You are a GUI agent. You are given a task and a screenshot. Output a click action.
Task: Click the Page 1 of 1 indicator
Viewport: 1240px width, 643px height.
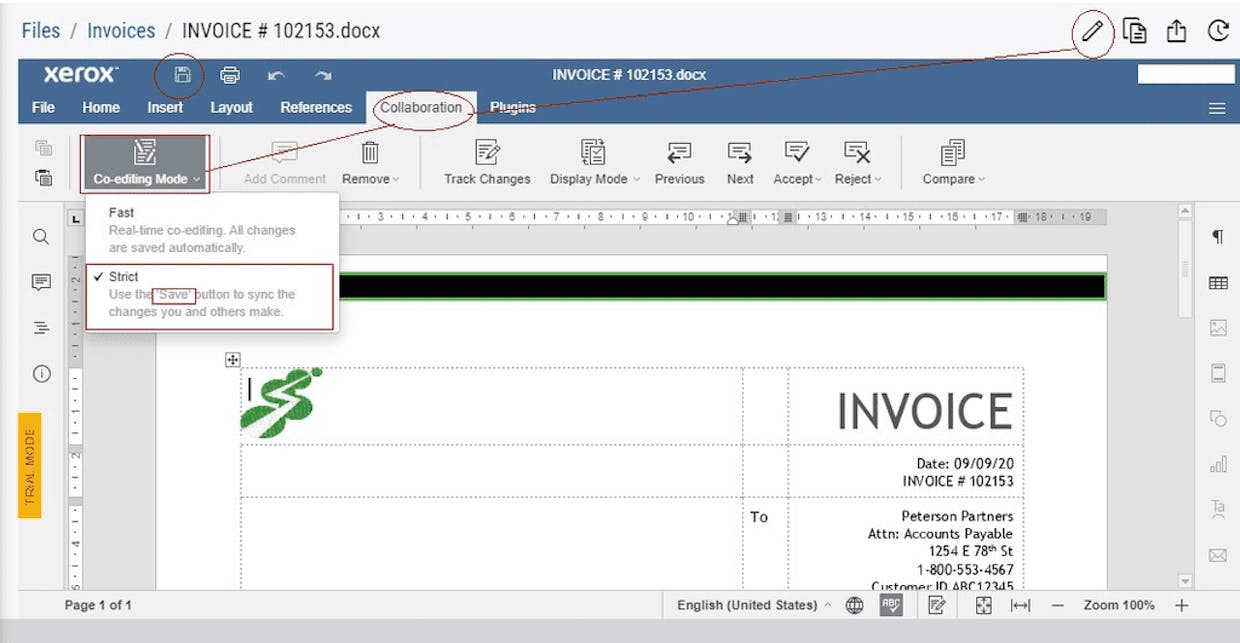click(x=98, y=605)
